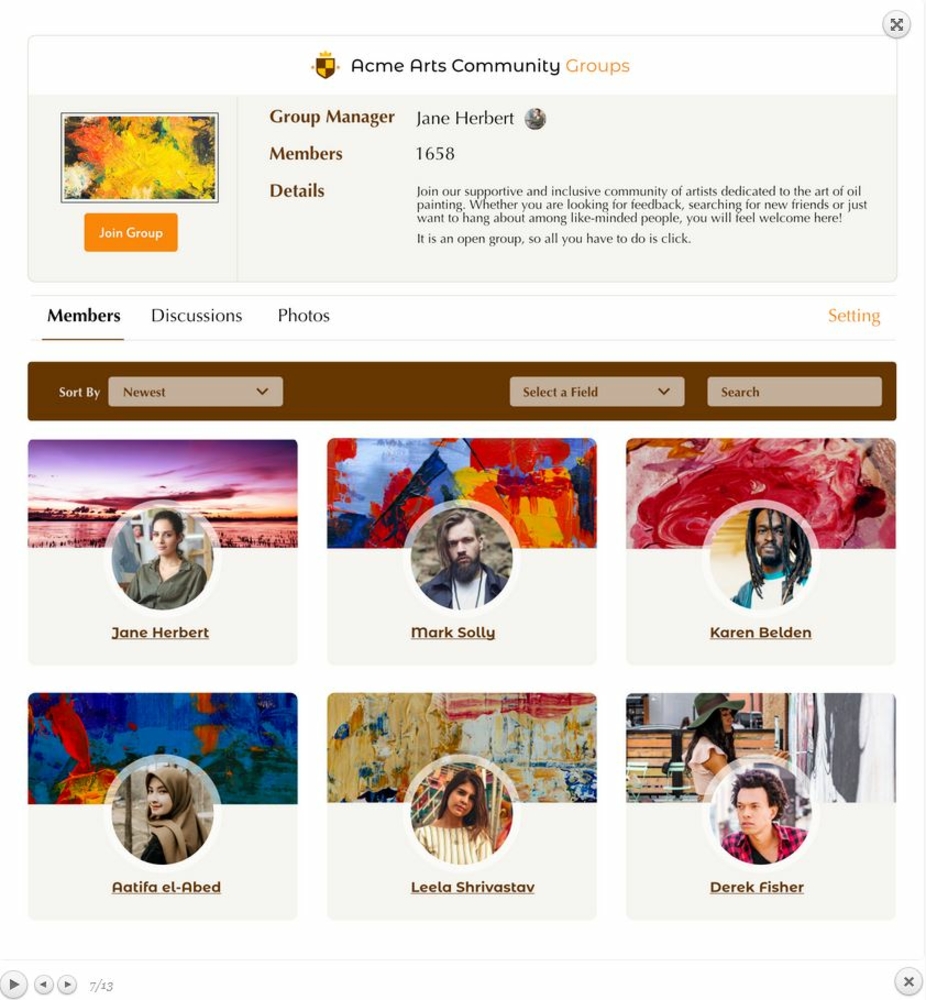Select the Members tab
Screen dimensions: 926x1000
point(84,316)
